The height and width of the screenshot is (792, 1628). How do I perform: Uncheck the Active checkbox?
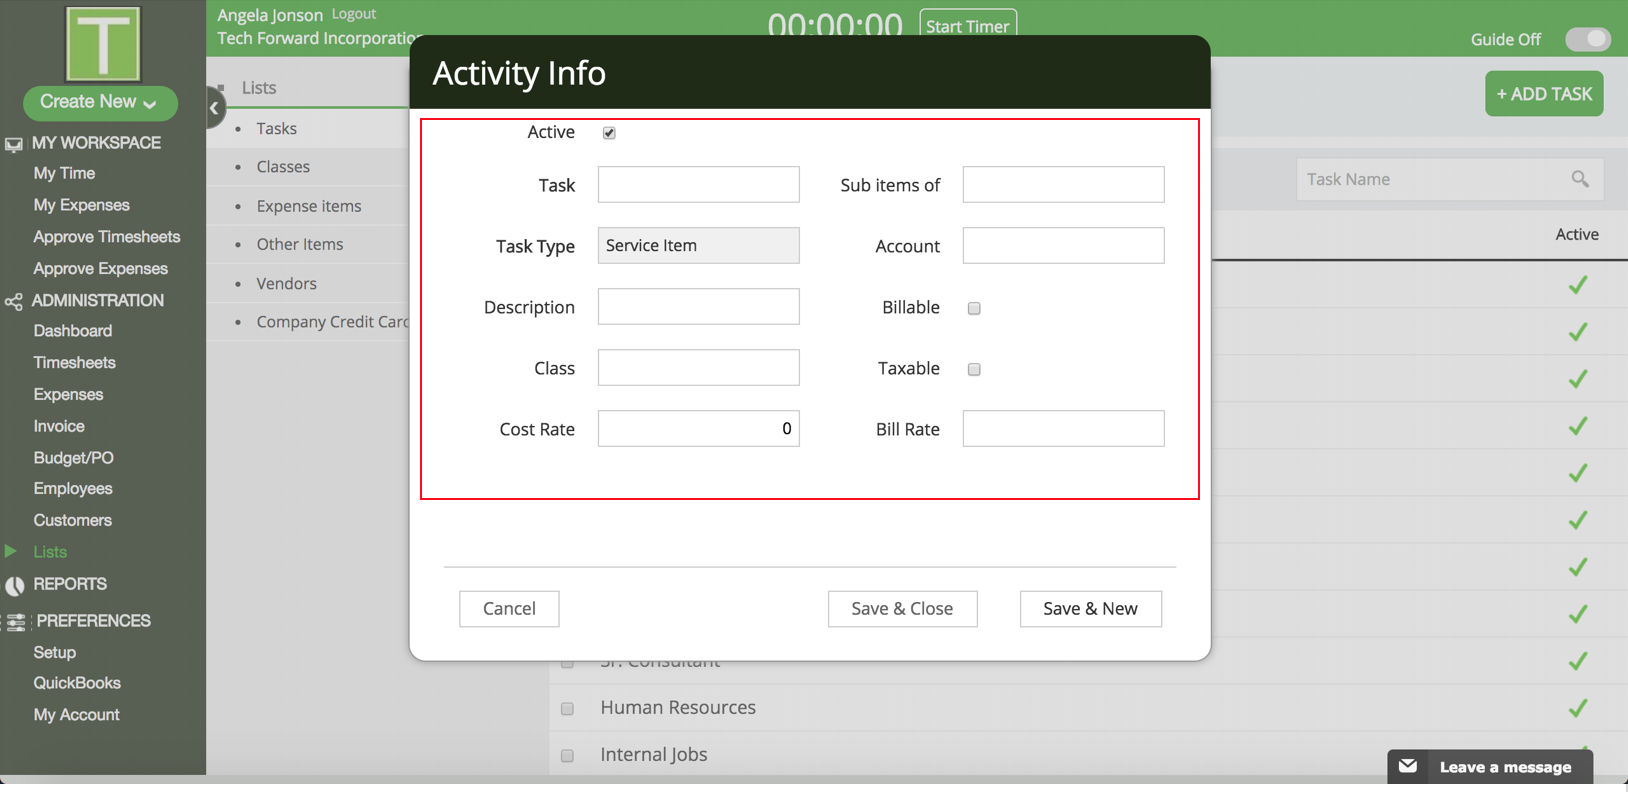coord(609,133)
